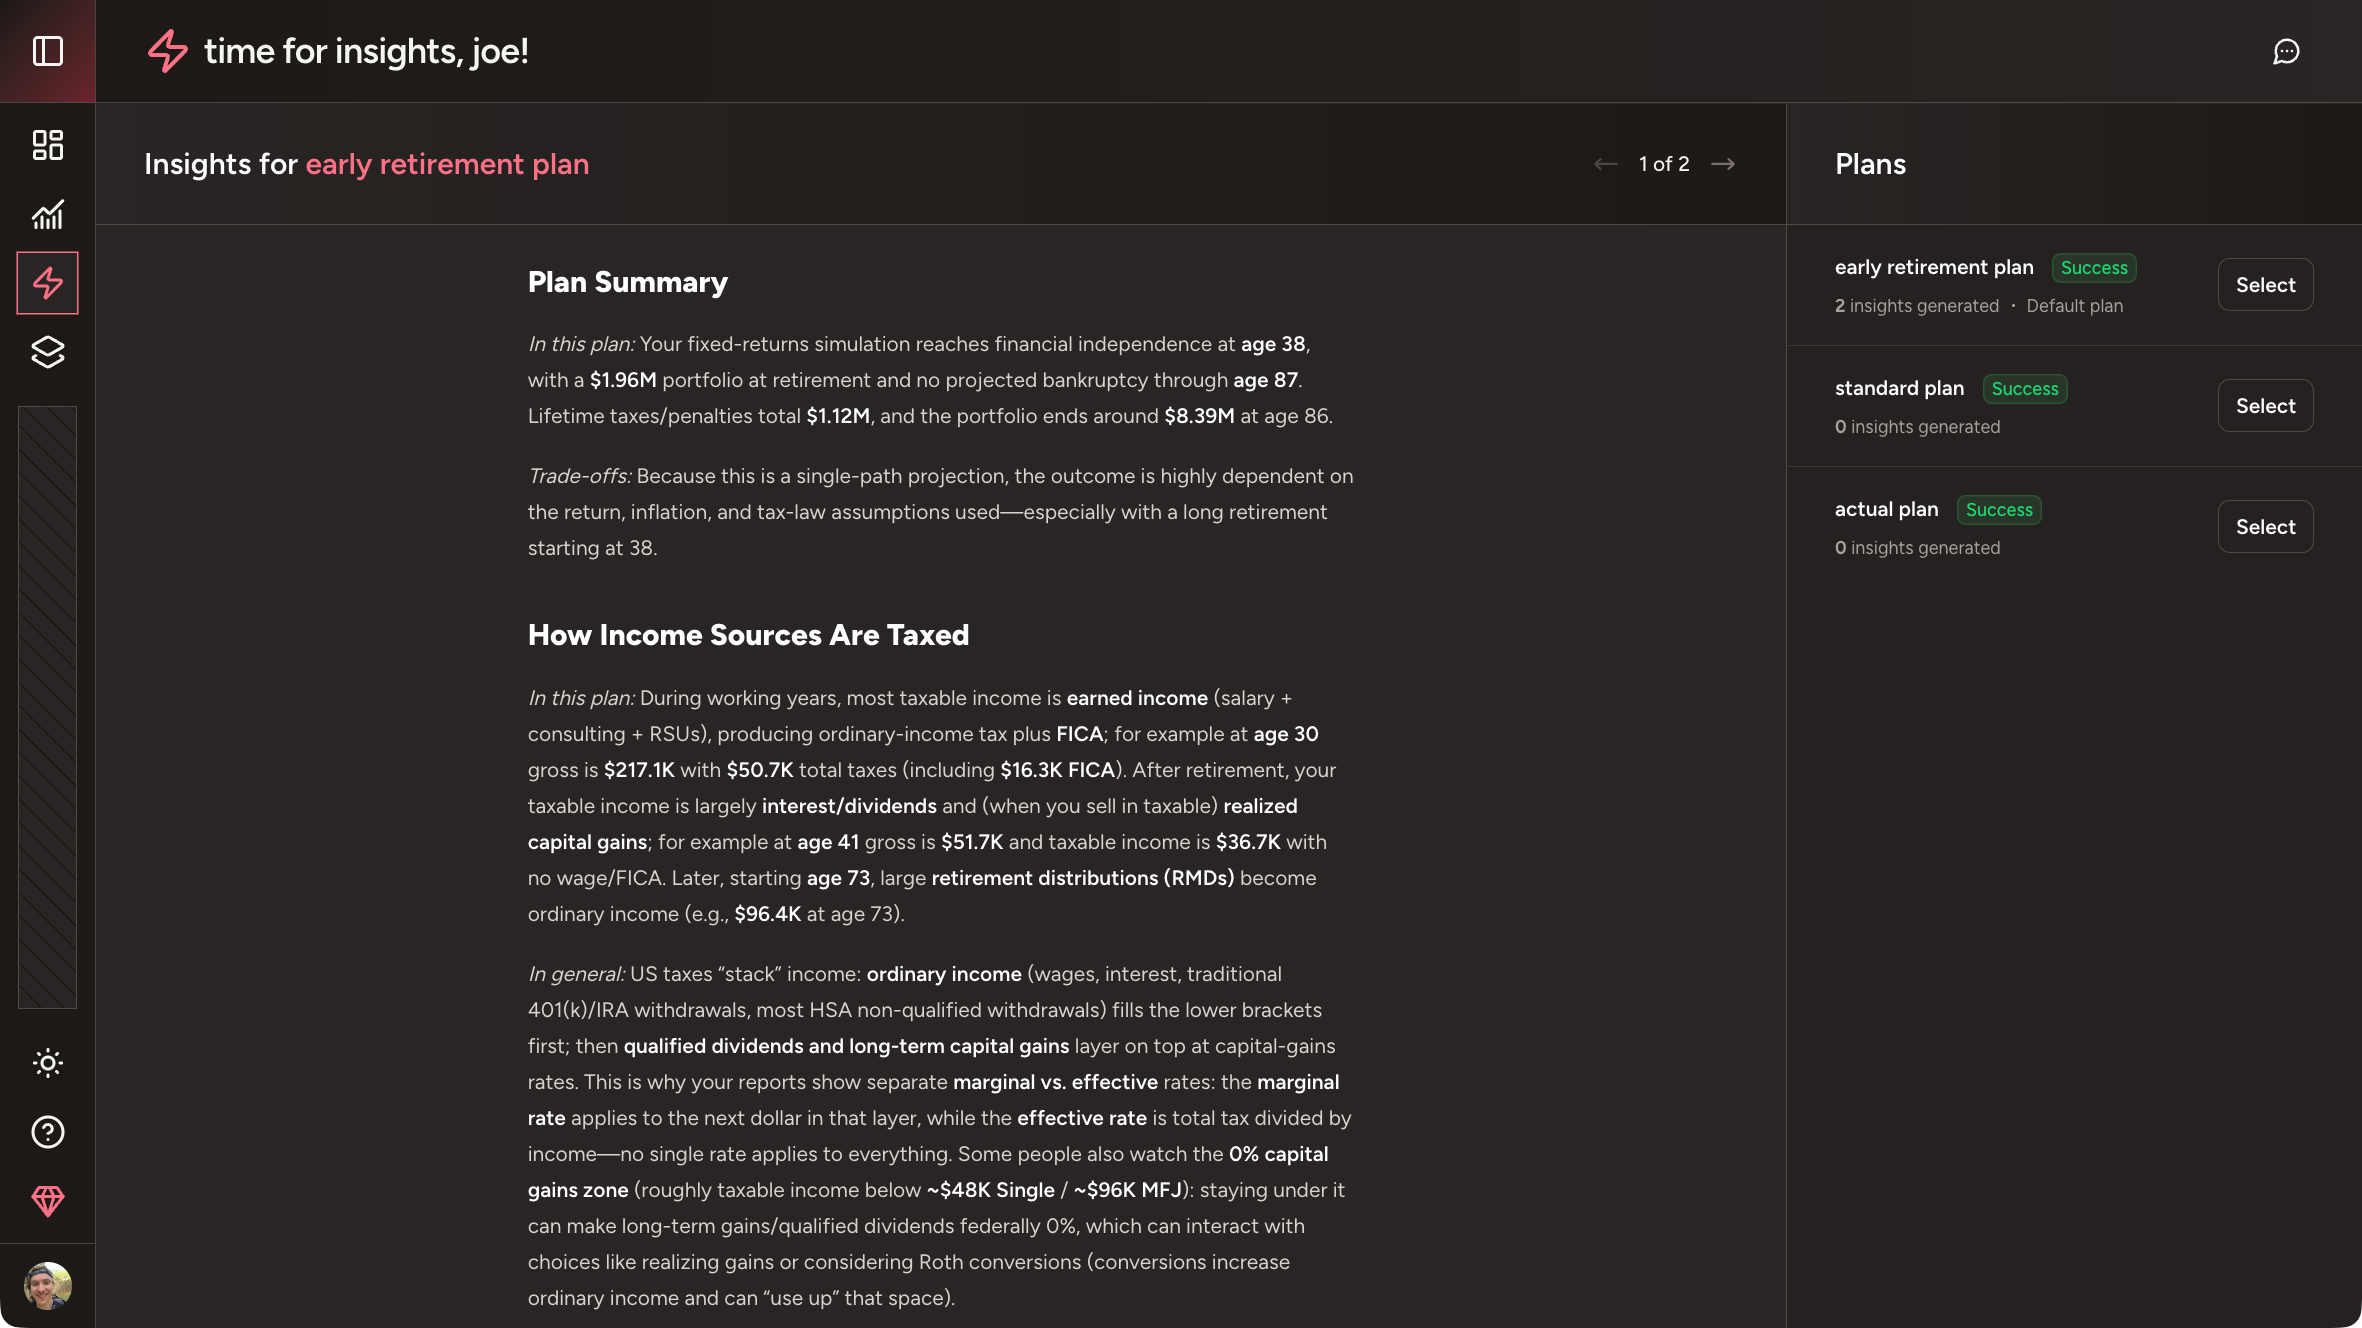
Task: Open the chat feedback bubble
Action: pos(2288,51)
